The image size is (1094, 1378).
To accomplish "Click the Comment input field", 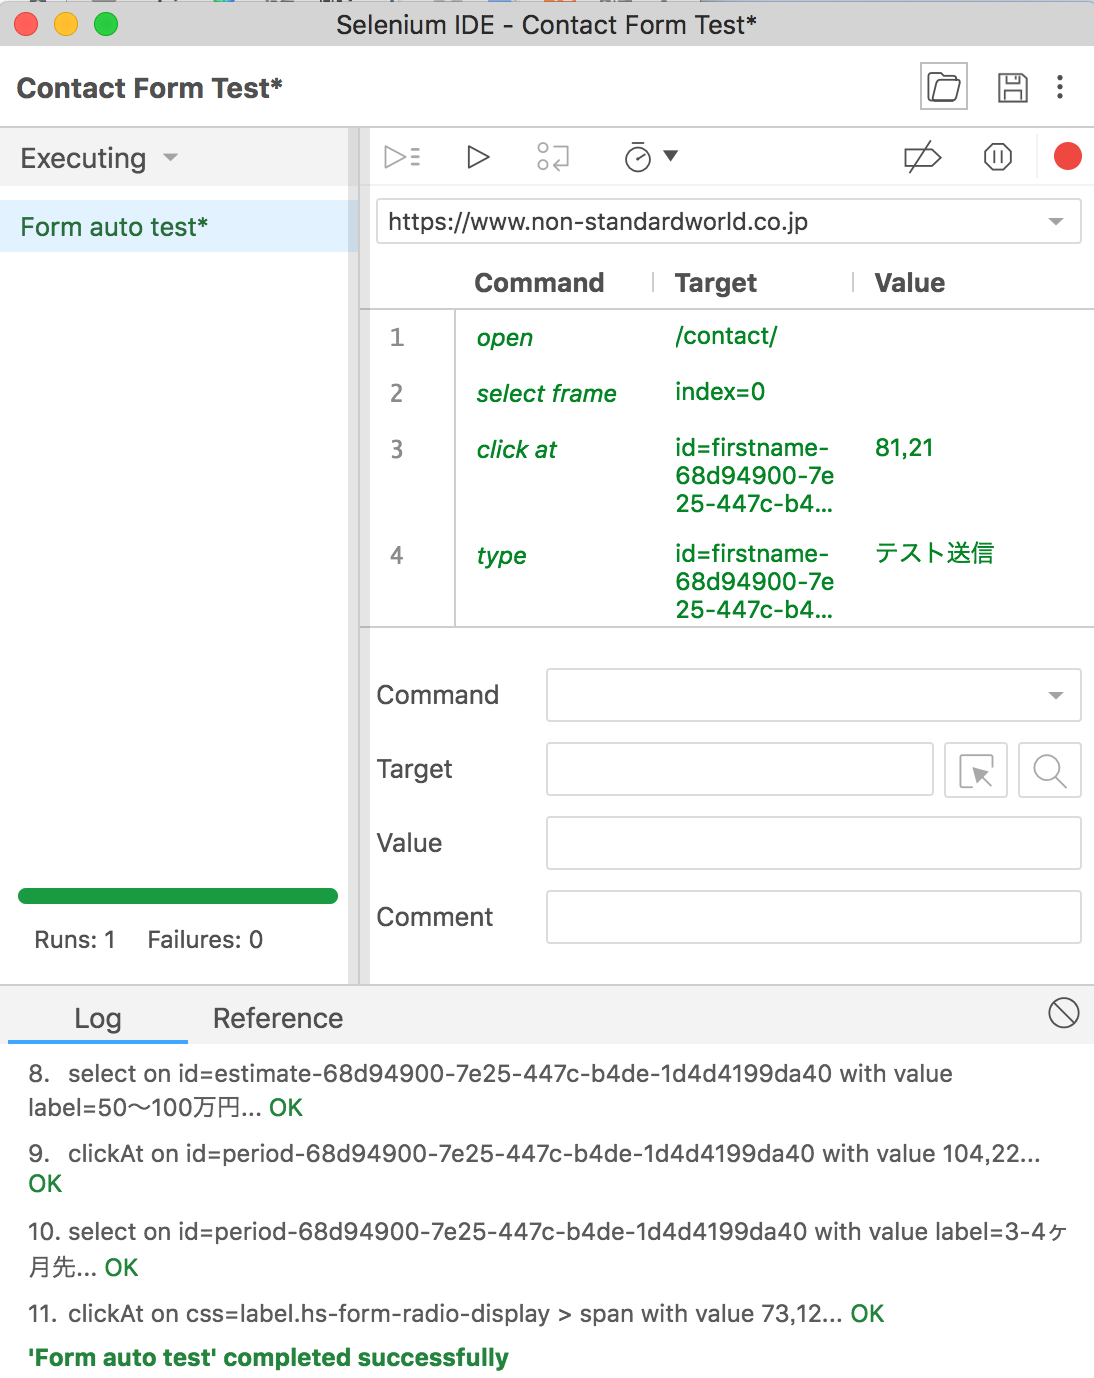I will click(x=814, y=917).
